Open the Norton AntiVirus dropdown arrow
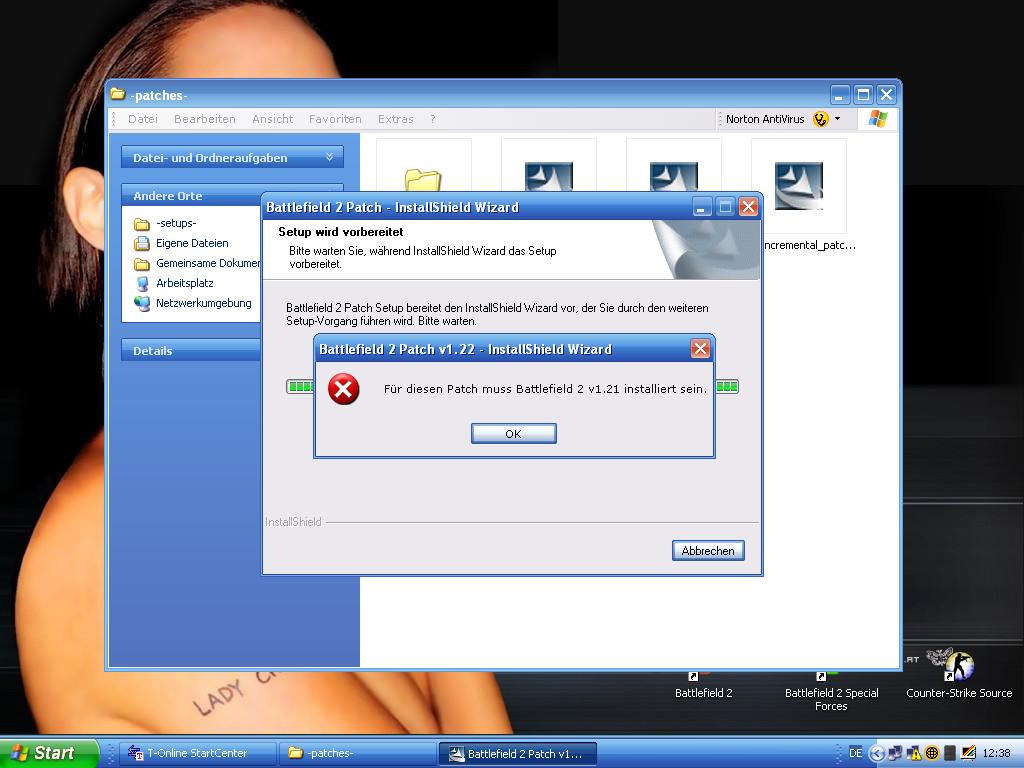The image size is (1024, 768). coord(837,119)
